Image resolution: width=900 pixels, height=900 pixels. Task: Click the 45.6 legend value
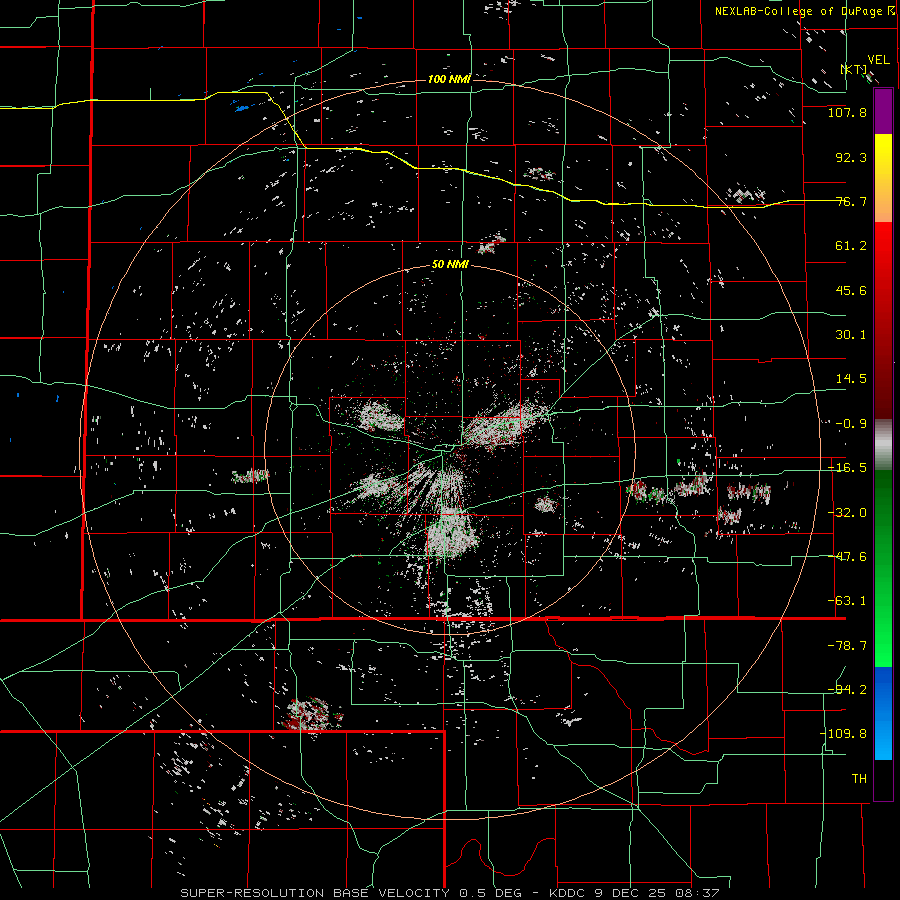click(x=851, y=290)
